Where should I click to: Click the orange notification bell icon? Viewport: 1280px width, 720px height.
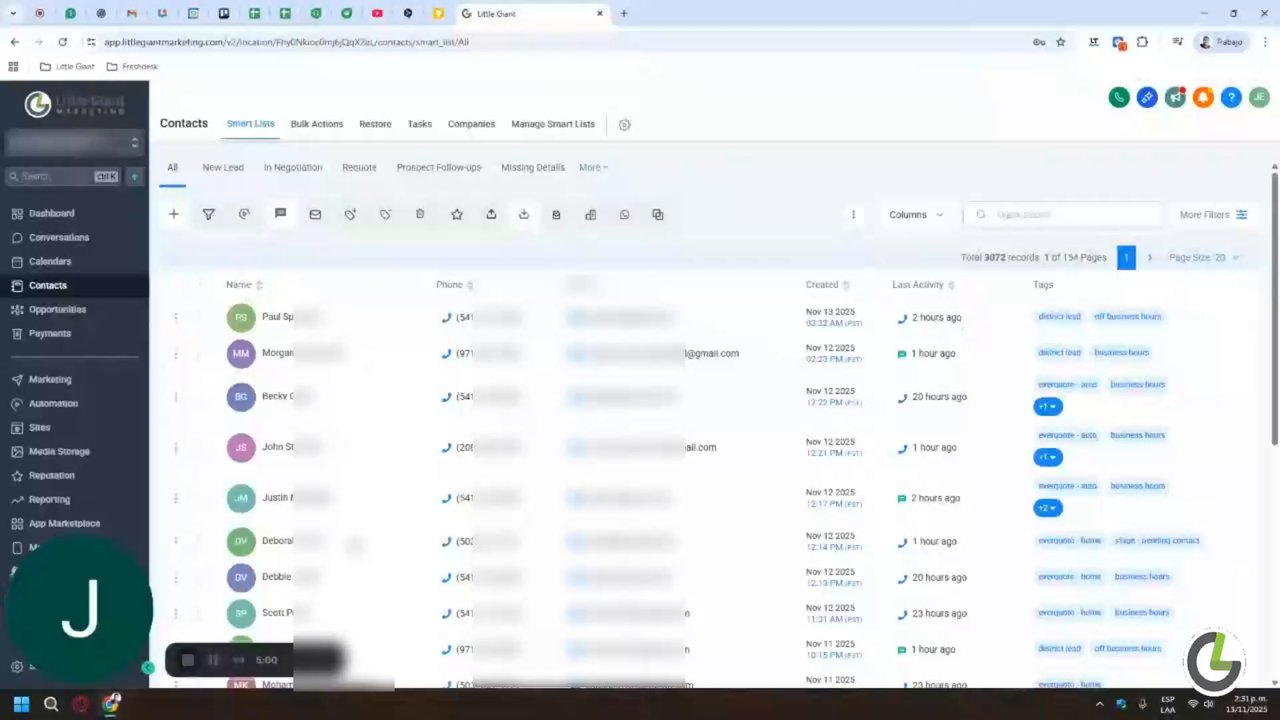1203,97
